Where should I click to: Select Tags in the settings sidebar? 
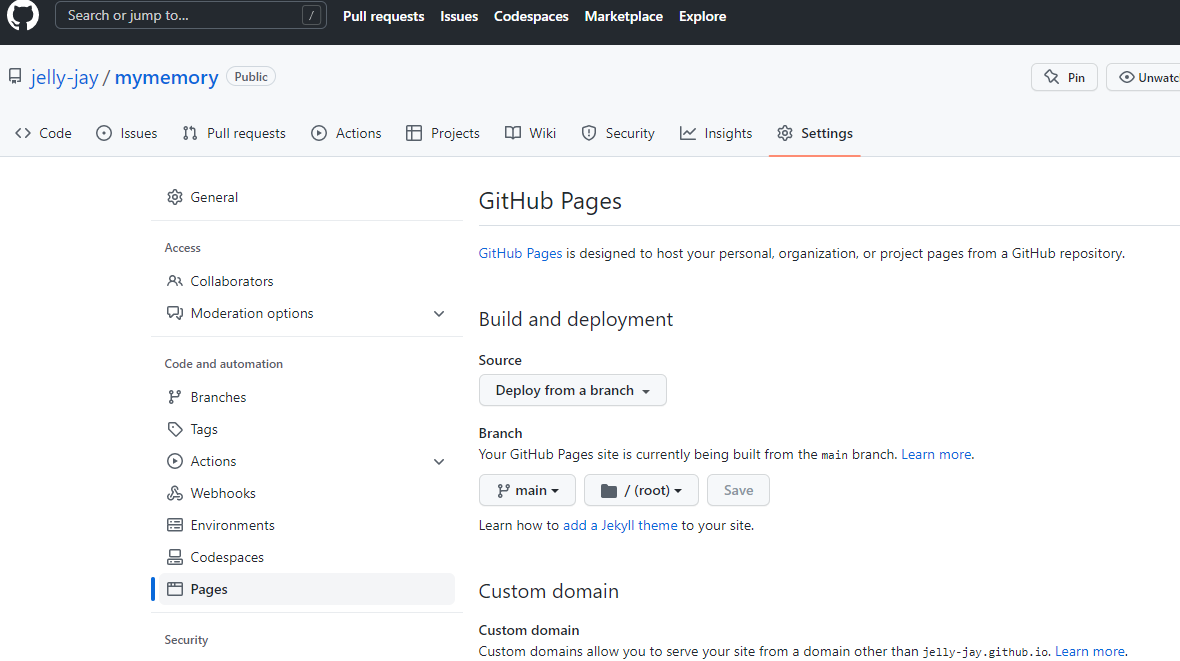[307, 429]
